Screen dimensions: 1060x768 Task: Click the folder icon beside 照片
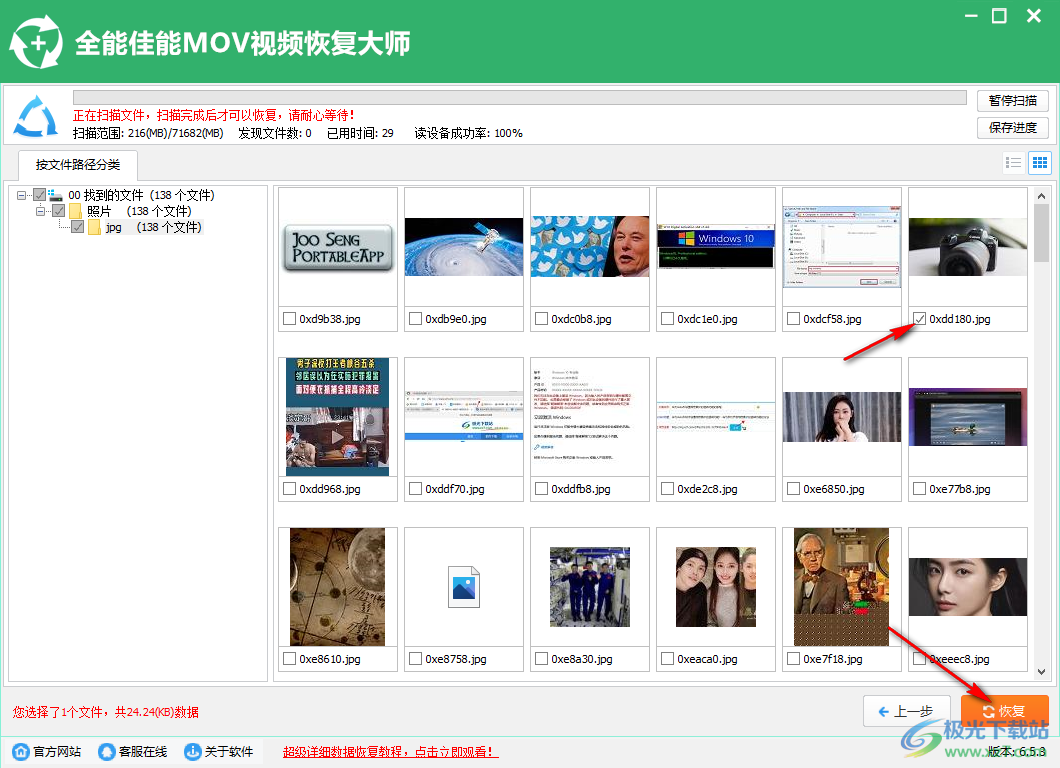pyautogui.click(x=75, y=212)
